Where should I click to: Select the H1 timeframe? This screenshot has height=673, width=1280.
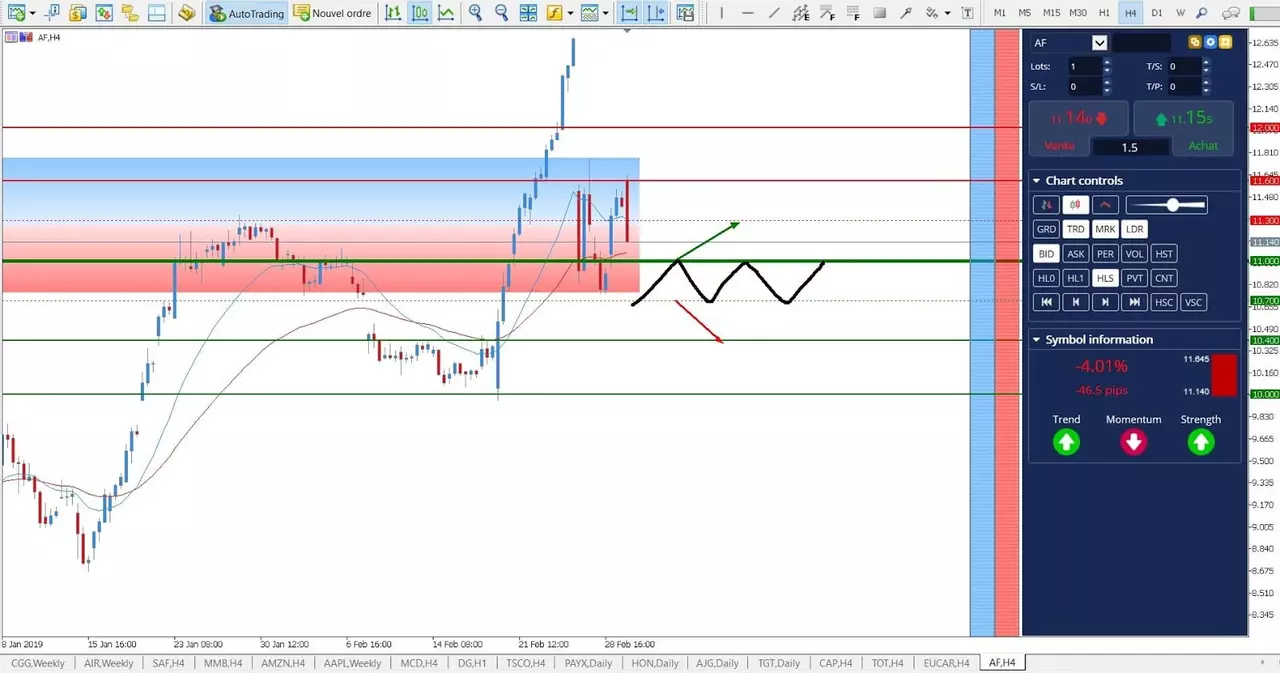1104,13
